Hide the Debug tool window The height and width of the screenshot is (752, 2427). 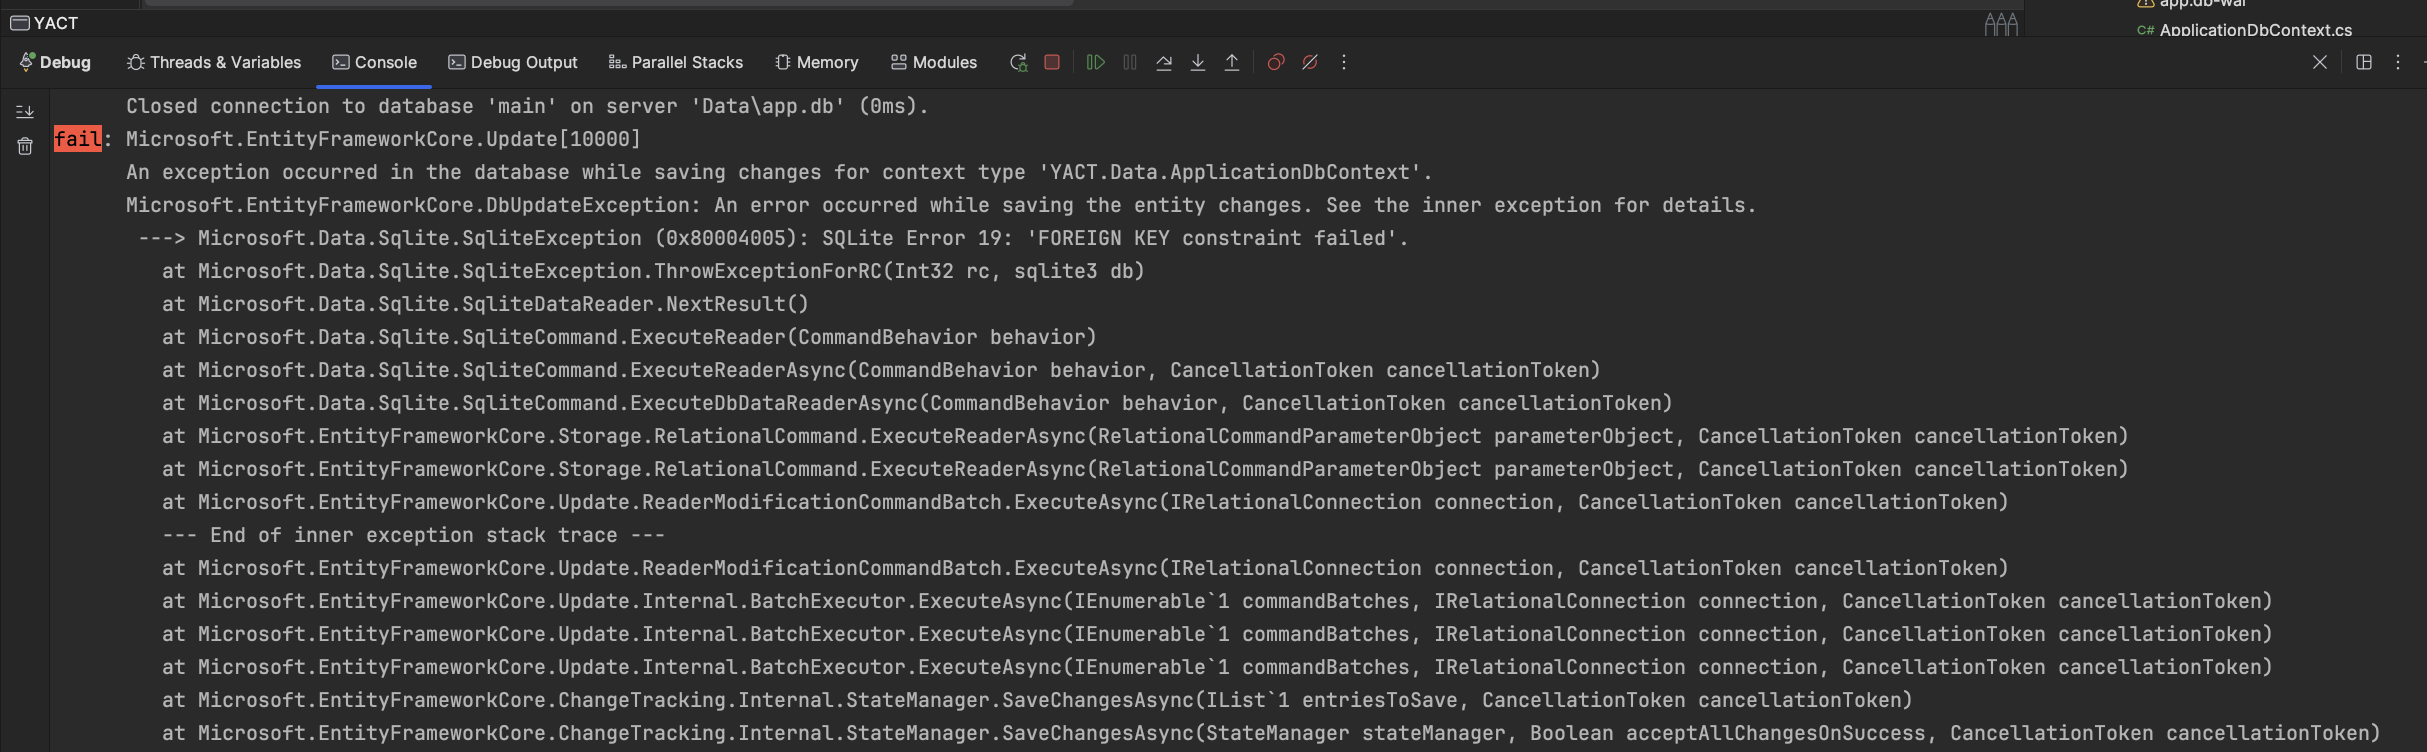point(2320,62)
